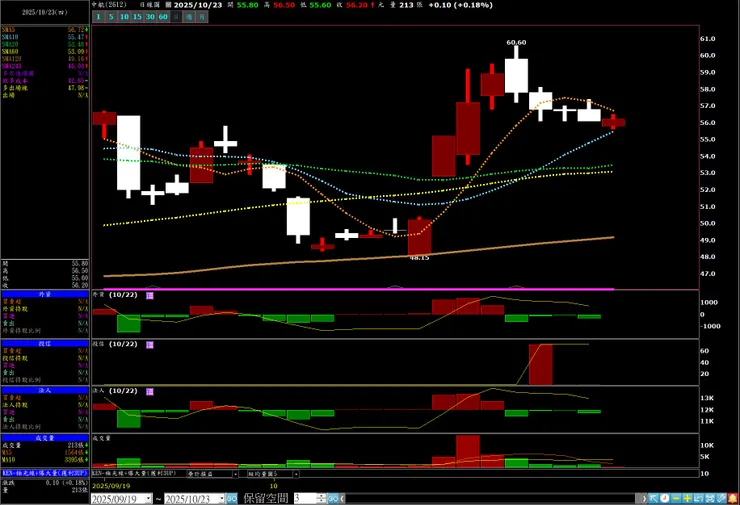740x505 pixels.
Task: Click the yellow minus zoom-out icon
Action: (x=676, y=498)
